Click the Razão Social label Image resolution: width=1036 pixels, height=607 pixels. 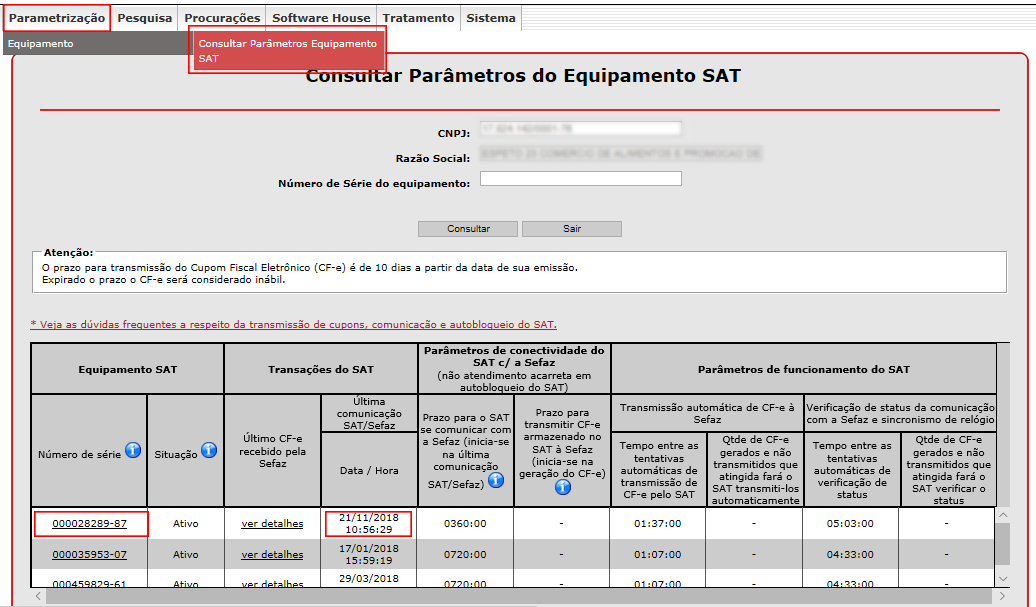[432, 159]
